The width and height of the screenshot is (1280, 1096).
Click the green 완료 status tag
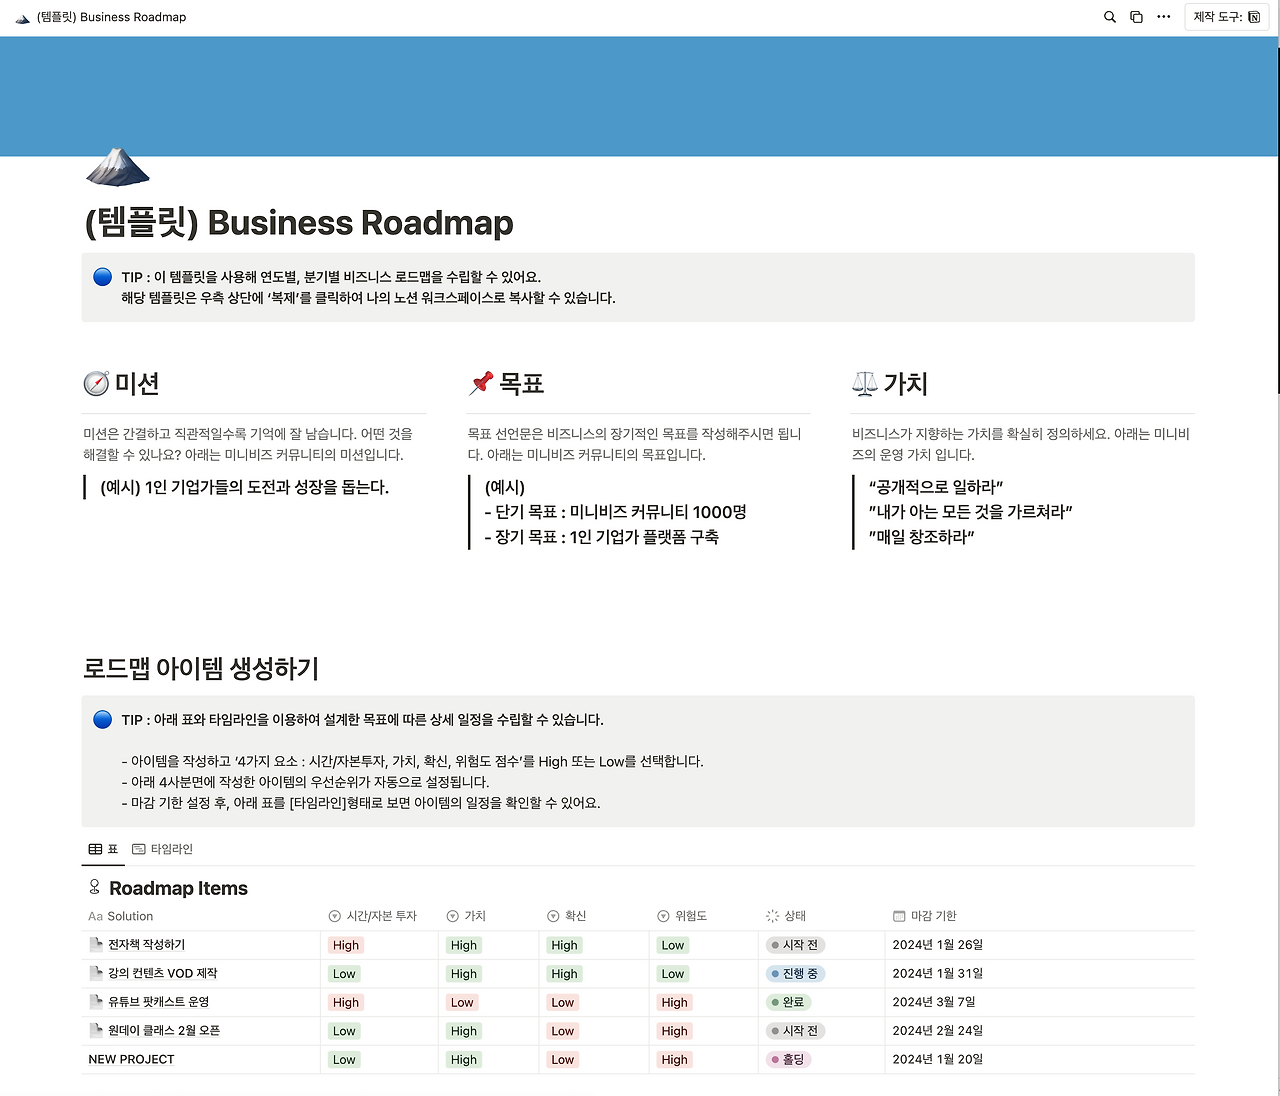[x=788, y=1002]
